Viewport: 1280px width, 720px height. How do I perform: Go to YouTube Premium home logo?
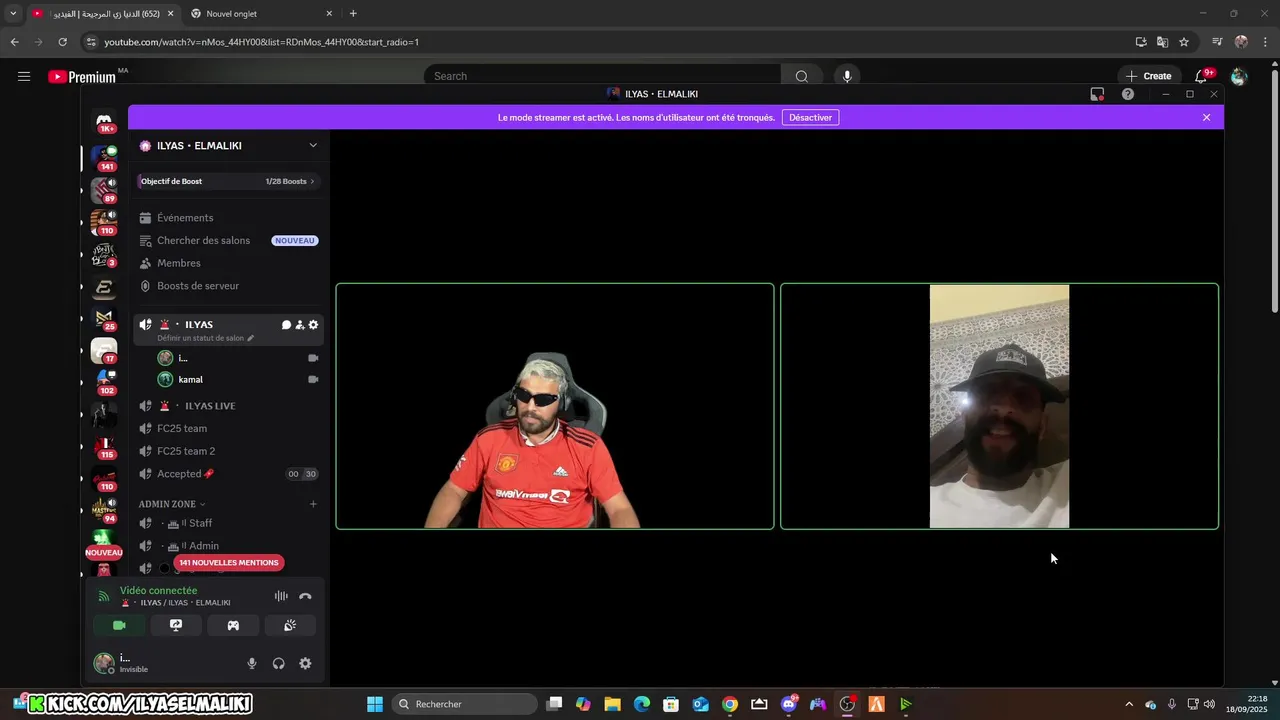click(x=82, y=77)
